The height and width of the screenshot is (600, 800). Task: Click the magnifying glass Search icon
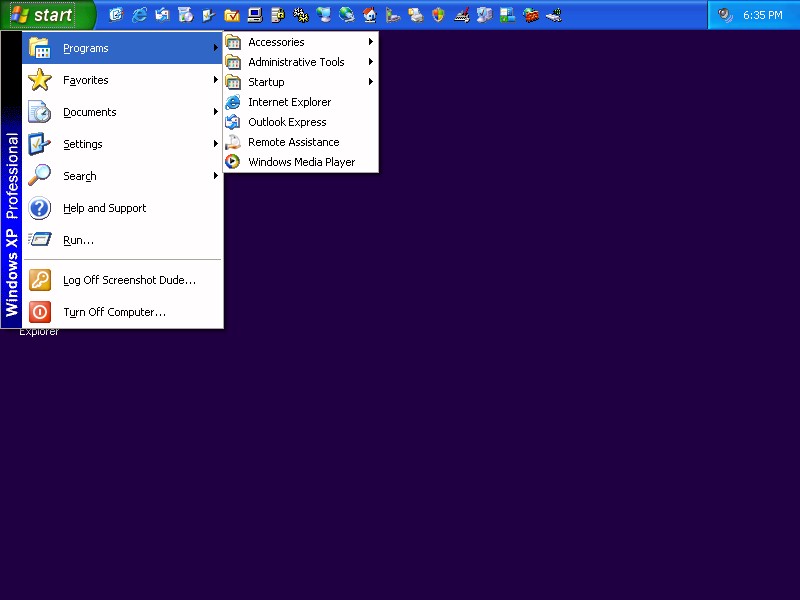tap(39, 176)
